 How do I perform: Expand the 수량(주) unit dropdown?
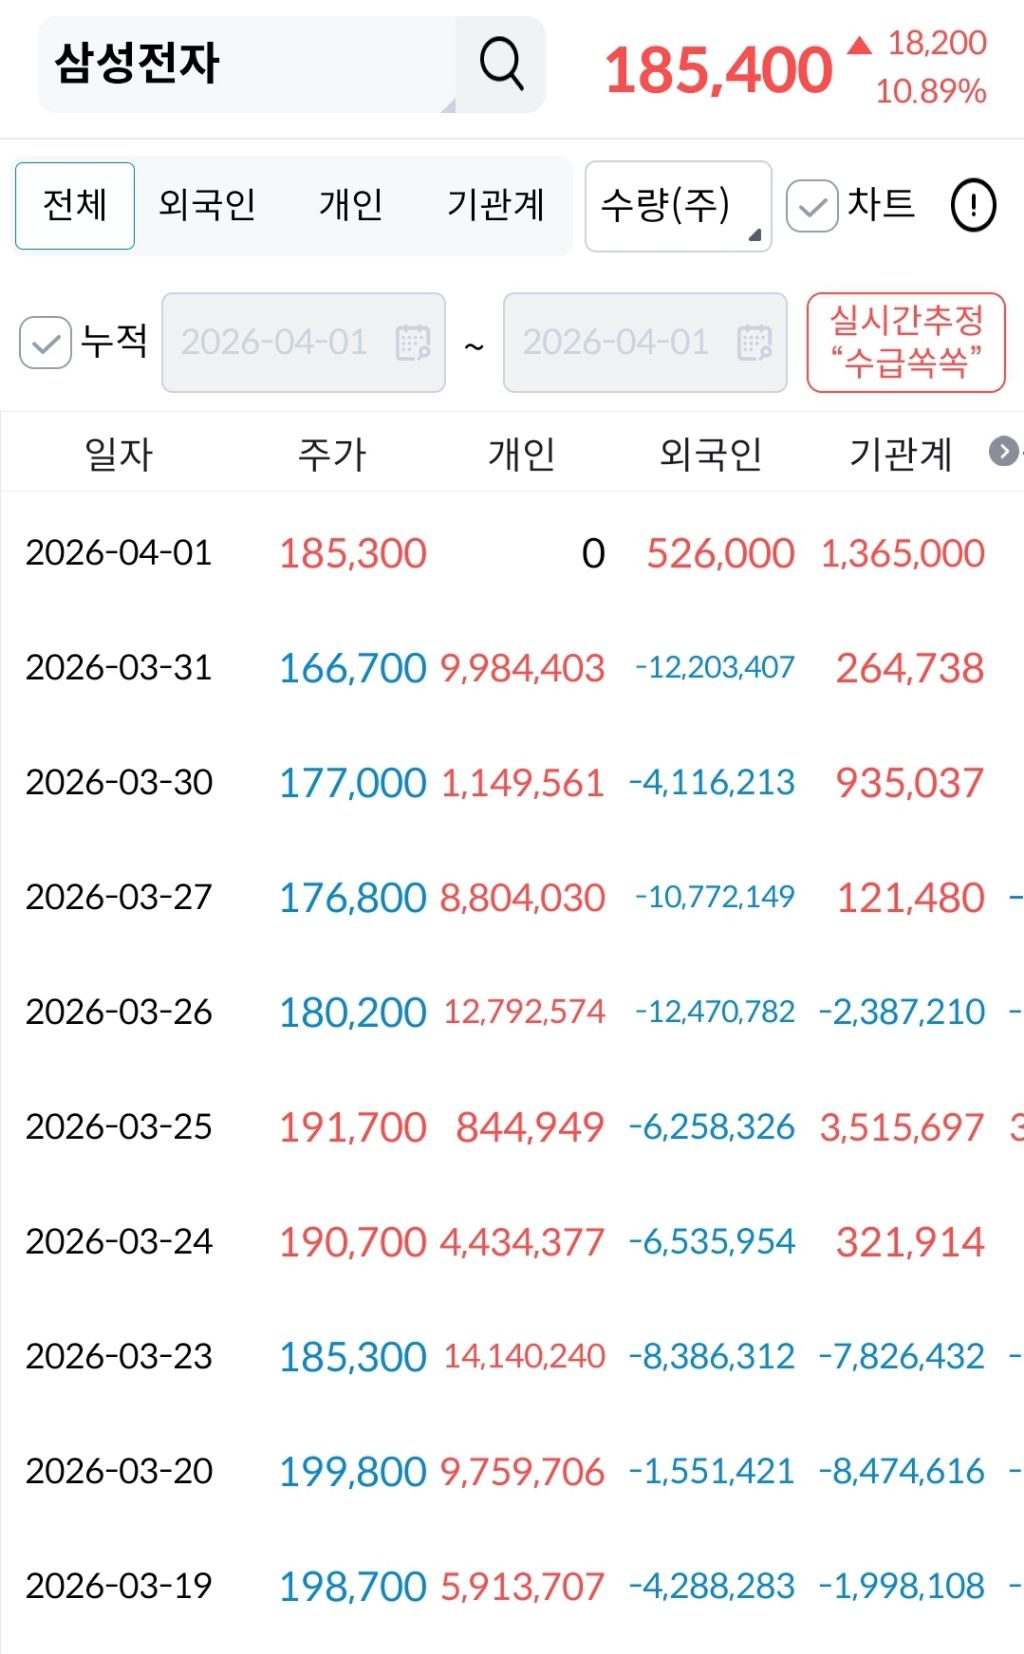[x=678, y=206]
